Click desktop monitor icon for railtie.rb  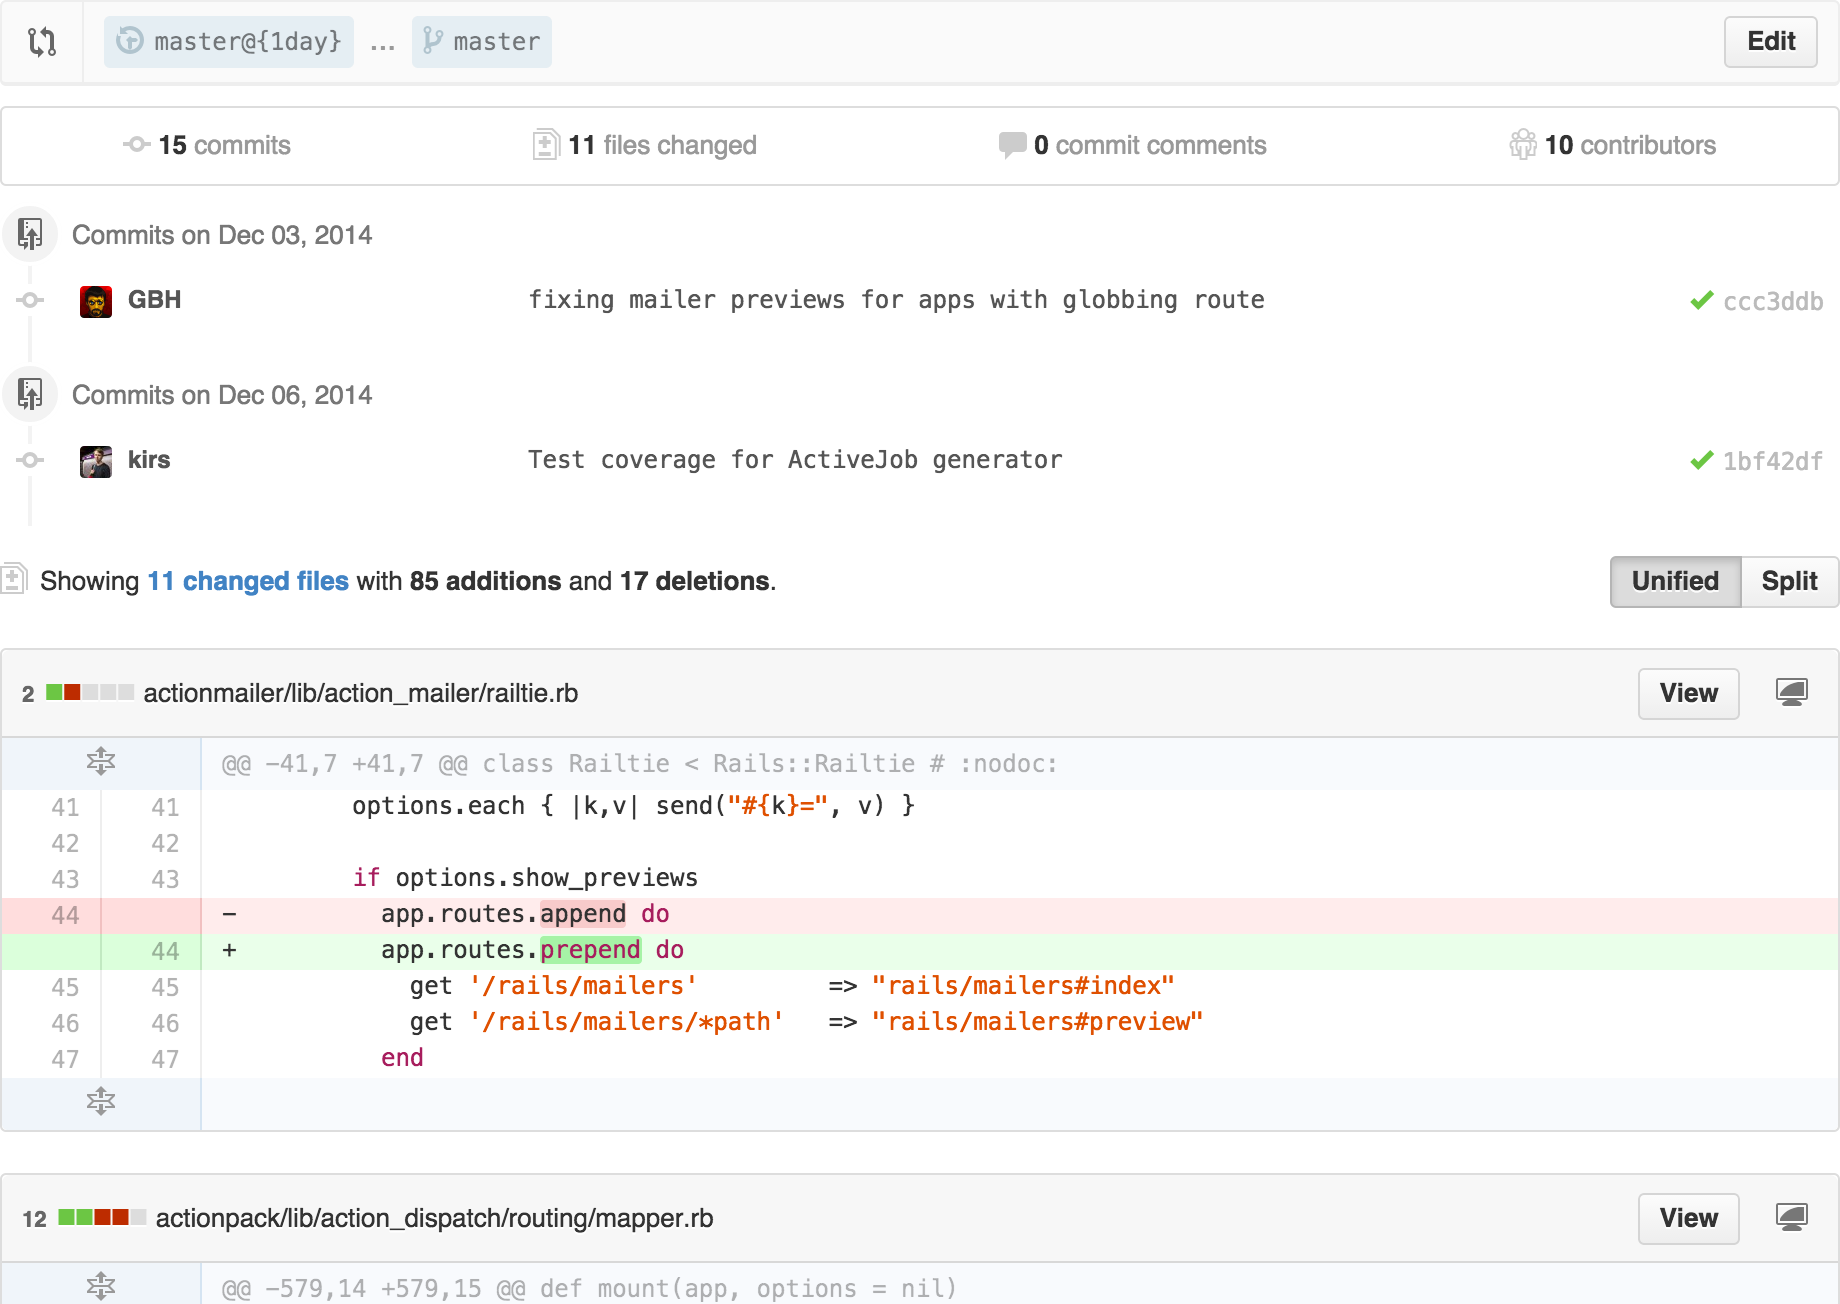(x=1791, y=692)
